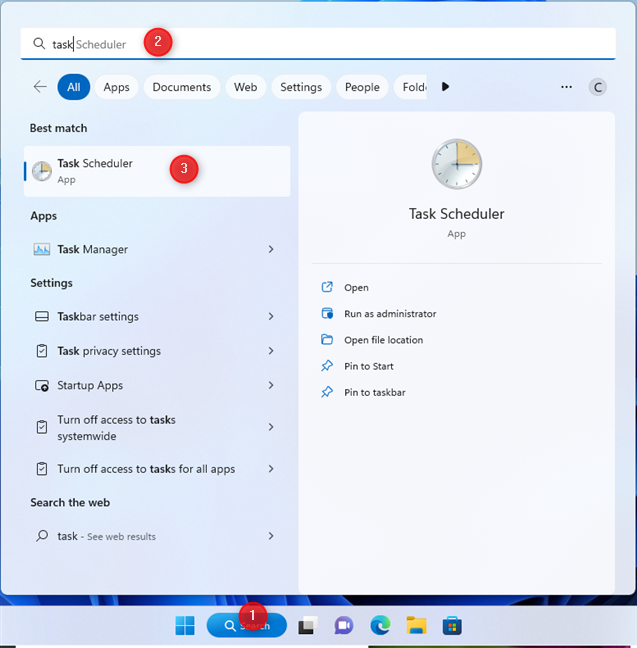Click the back arrow in search panel
The height and width of the screenshot is (648, 637).
[x=40, y=87]
